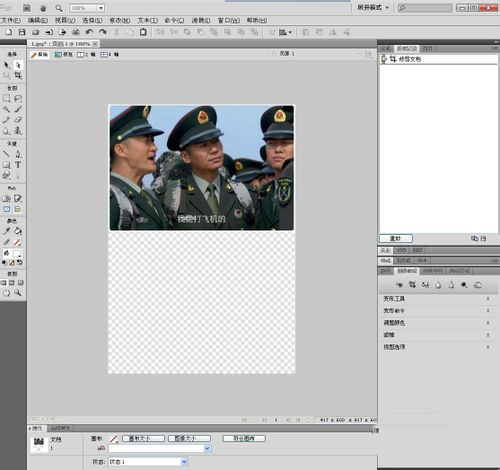Open the 滤镜 (Filters) menu
Image resolution: width=500 pixels, height=470 pixels.
point(201,20)
